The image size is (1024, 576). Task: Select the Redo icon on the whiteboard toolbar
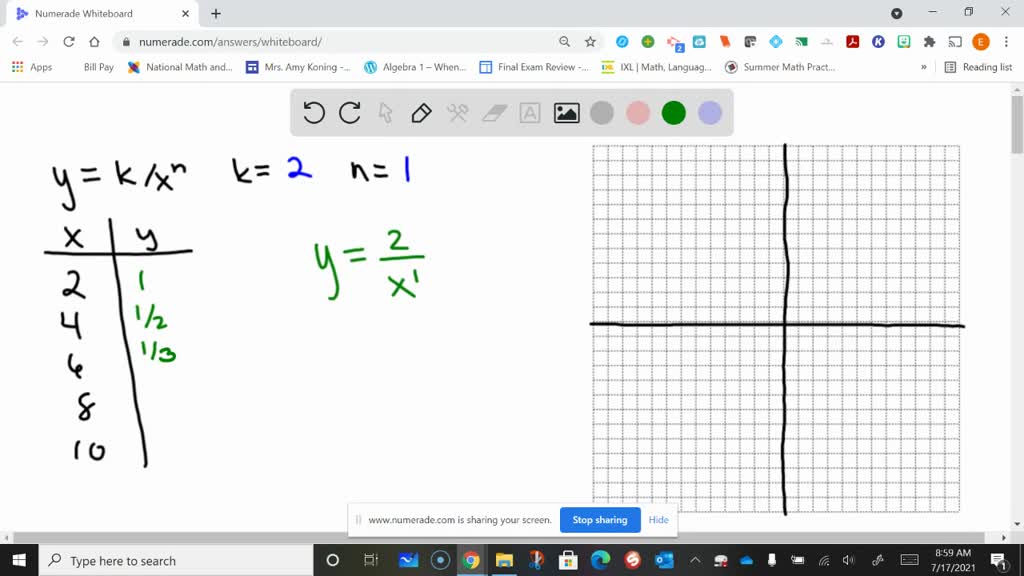349,113
